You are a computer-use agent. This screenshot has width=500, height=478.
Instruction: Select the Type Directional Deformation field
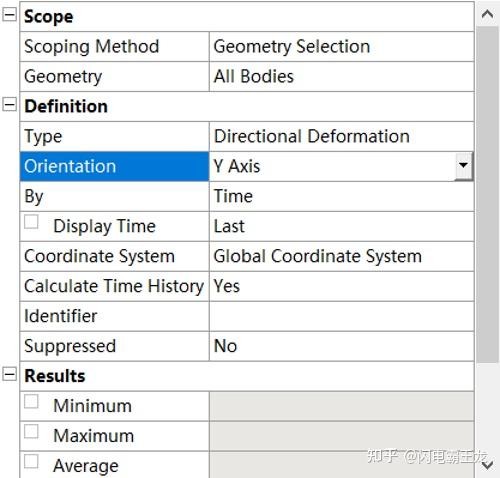point(341,136)
